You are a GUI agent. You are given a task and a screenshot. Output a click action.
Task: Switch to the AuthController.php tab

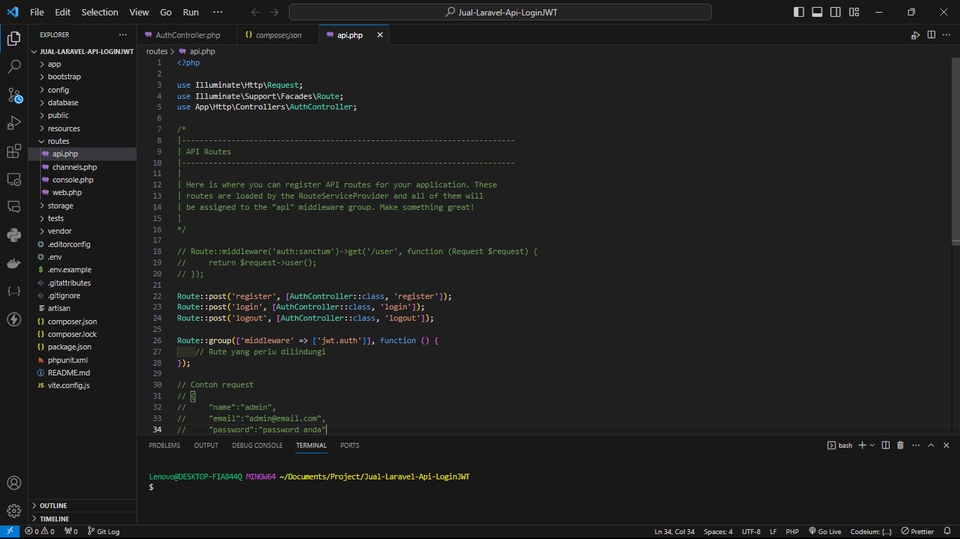[x=187, y=35]
